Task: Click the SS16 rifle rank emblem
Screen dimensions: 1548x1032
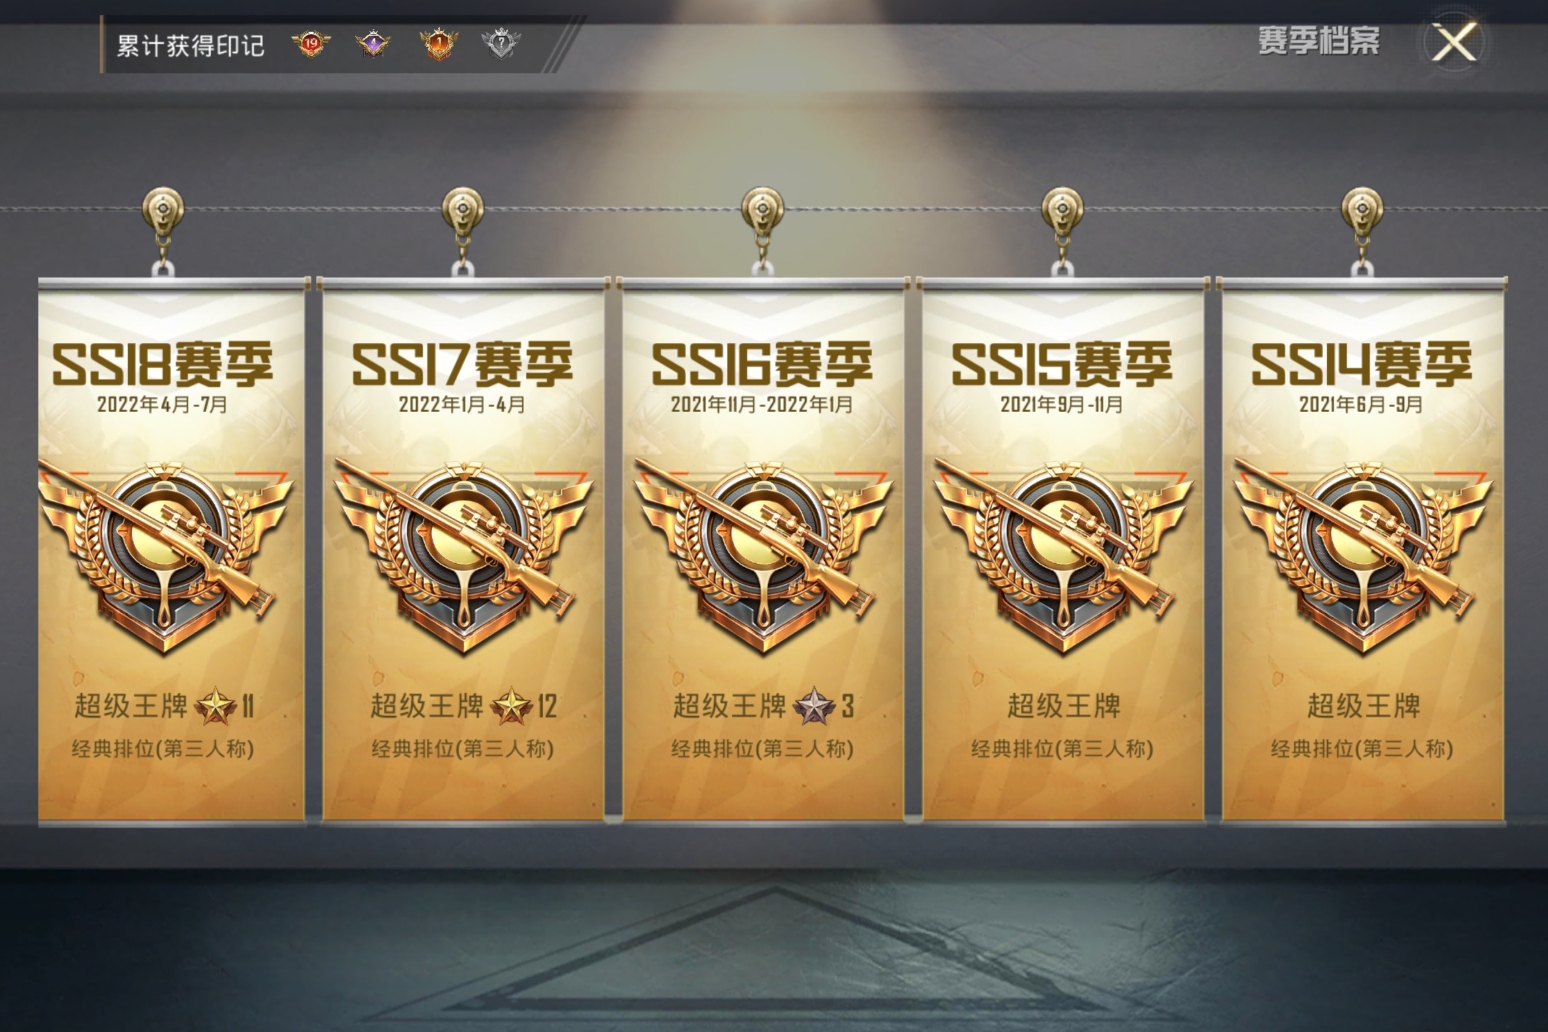Action: tap(762, 555)
